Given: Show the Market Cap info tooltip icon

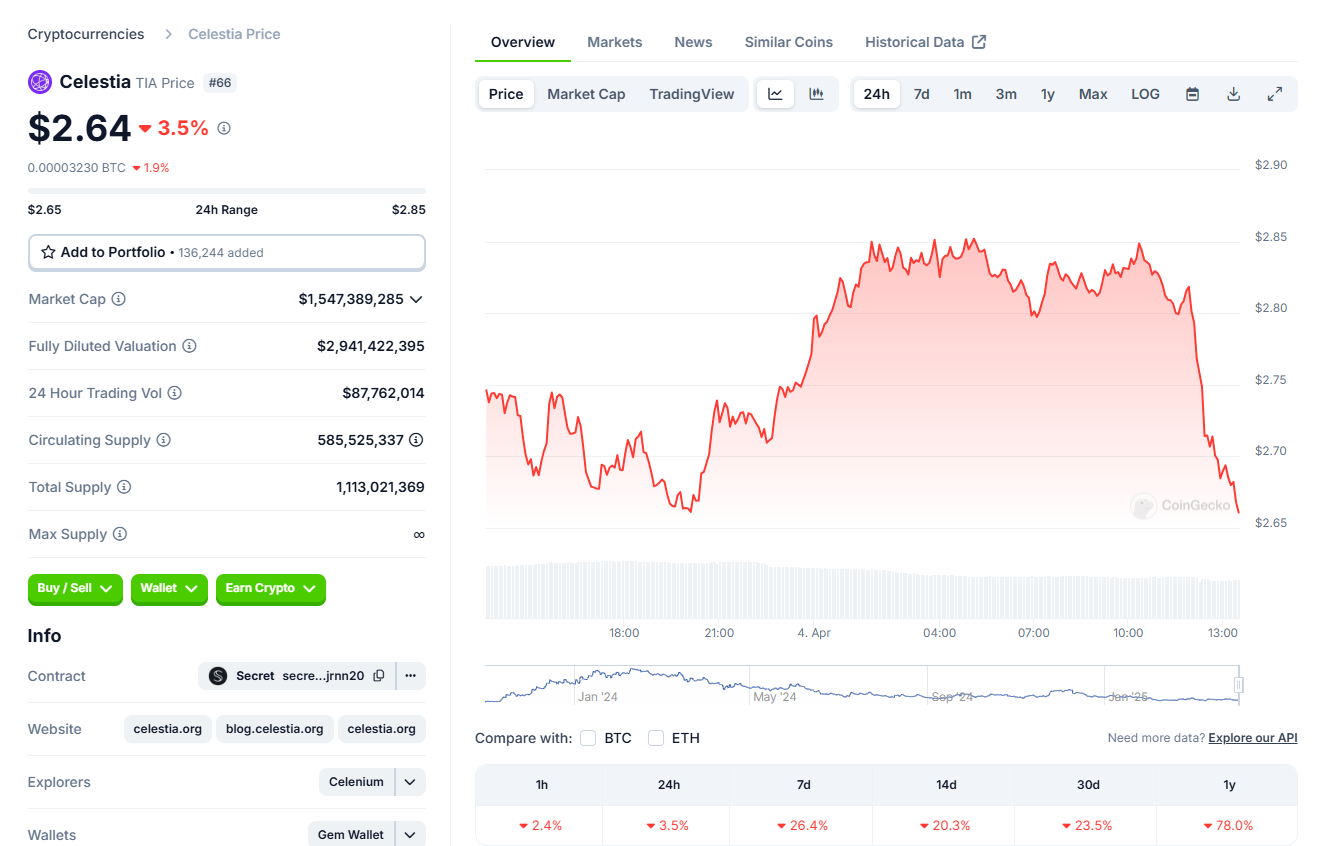Looking at the screenshot, I should [x=119, y=299].
